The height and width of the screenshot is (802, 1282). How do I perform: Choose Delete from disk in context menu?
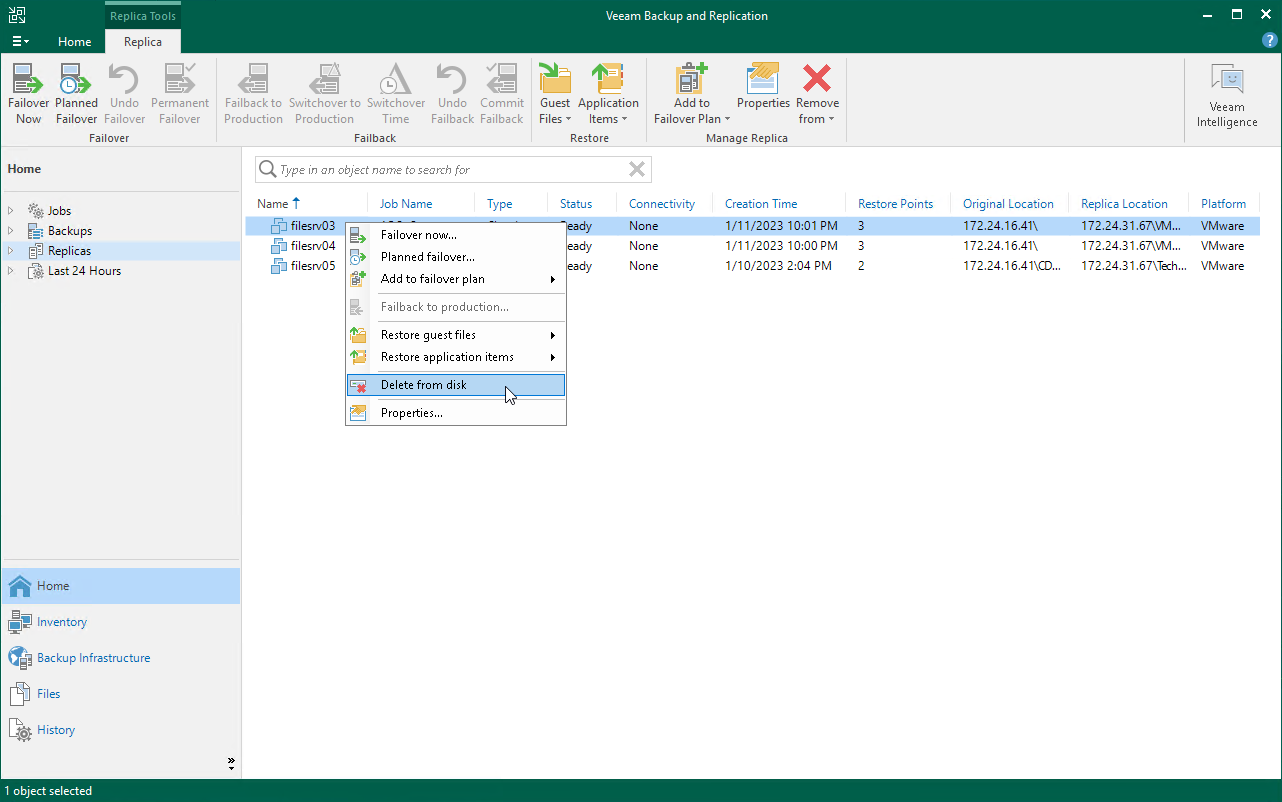[x=456, y=385]
